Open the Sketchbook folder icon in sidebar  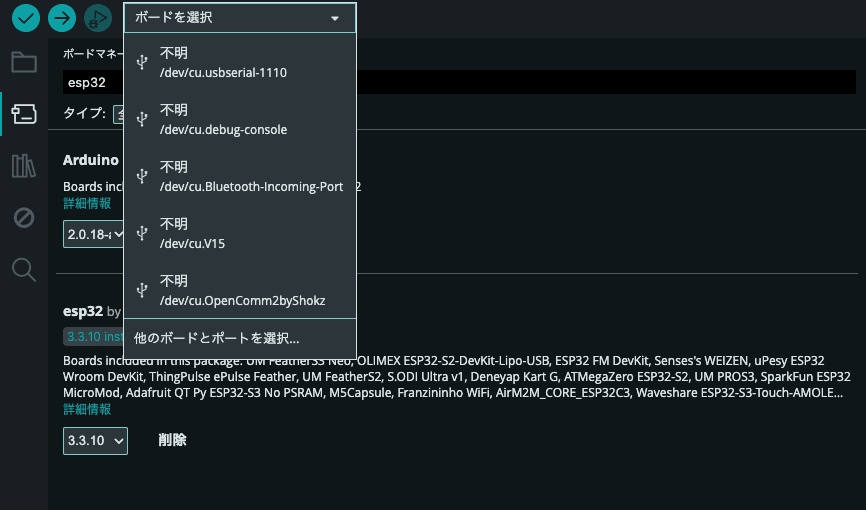pyautogui.click(x=24, y=62)
